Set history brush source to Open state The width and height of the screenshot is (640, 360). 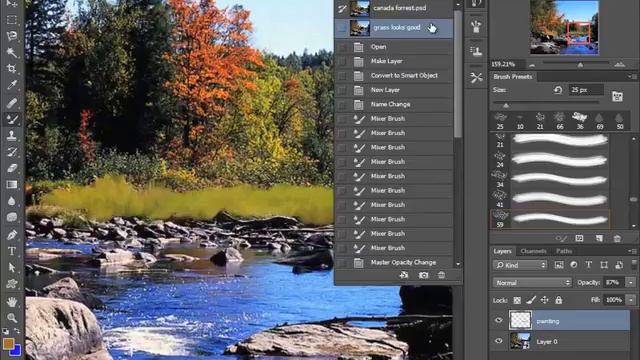coord(342,47)
